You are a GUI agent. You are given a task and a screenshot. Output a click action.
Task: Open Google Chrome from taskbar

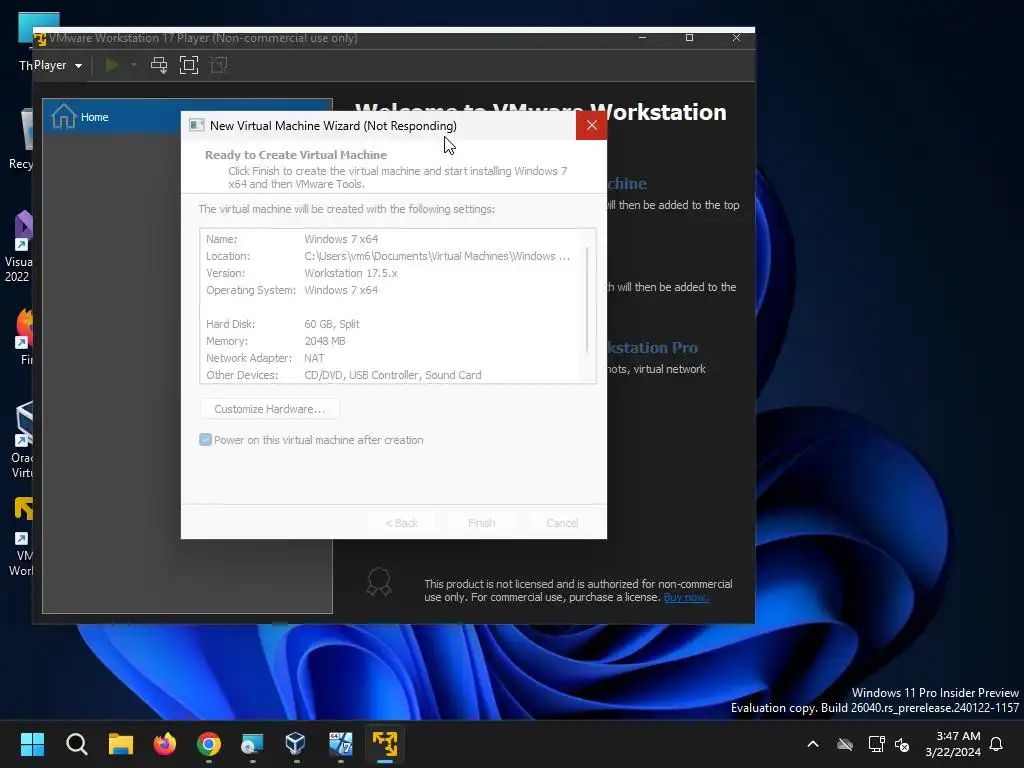click(209, 744)
